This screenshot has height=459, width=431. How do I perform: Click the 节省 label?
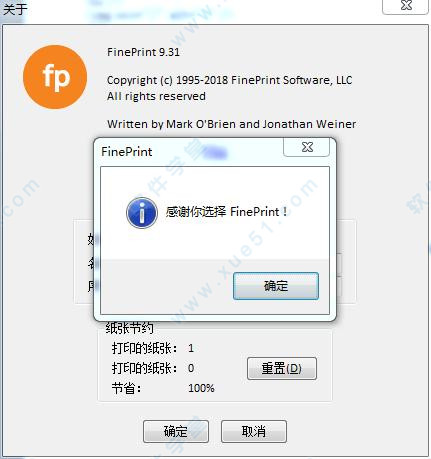click(126, 388)
